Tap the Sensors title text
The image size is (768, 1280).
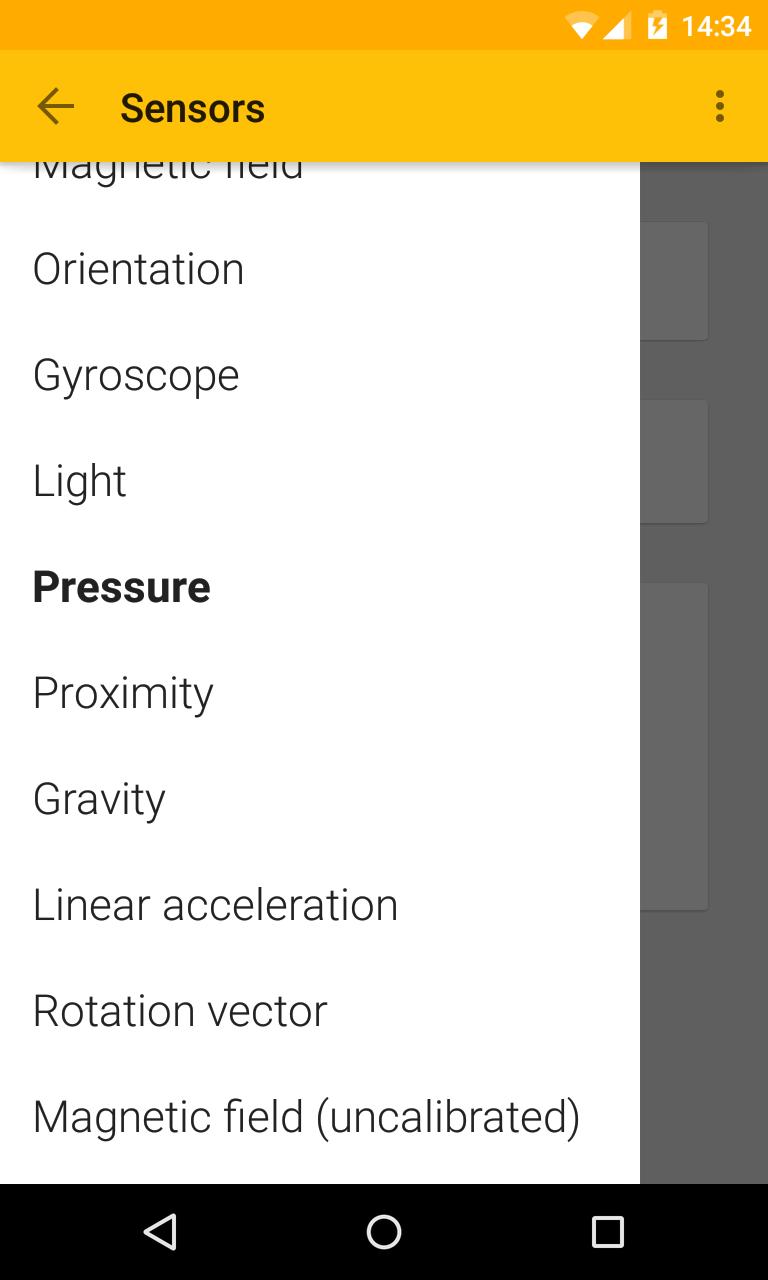pos(192,106)
